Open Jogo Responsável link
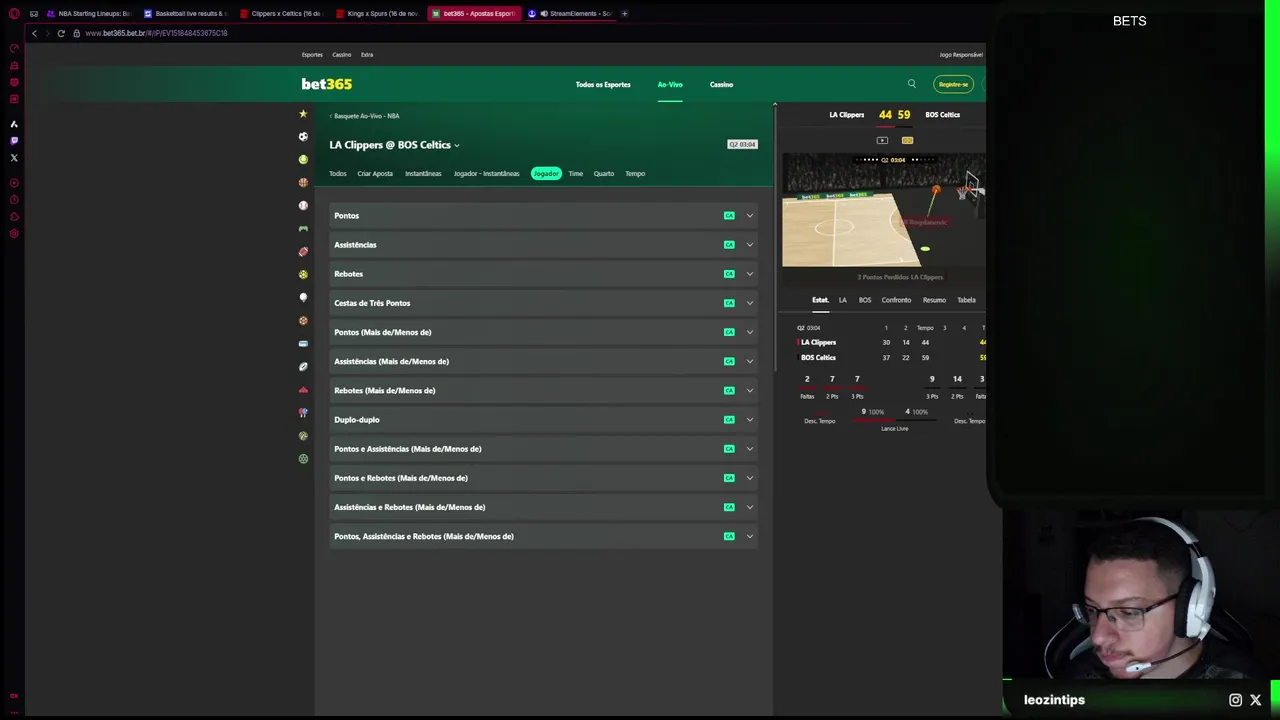Image resolution: width=1280 pixels, height=720 pixels. click(x=961, y=55)
